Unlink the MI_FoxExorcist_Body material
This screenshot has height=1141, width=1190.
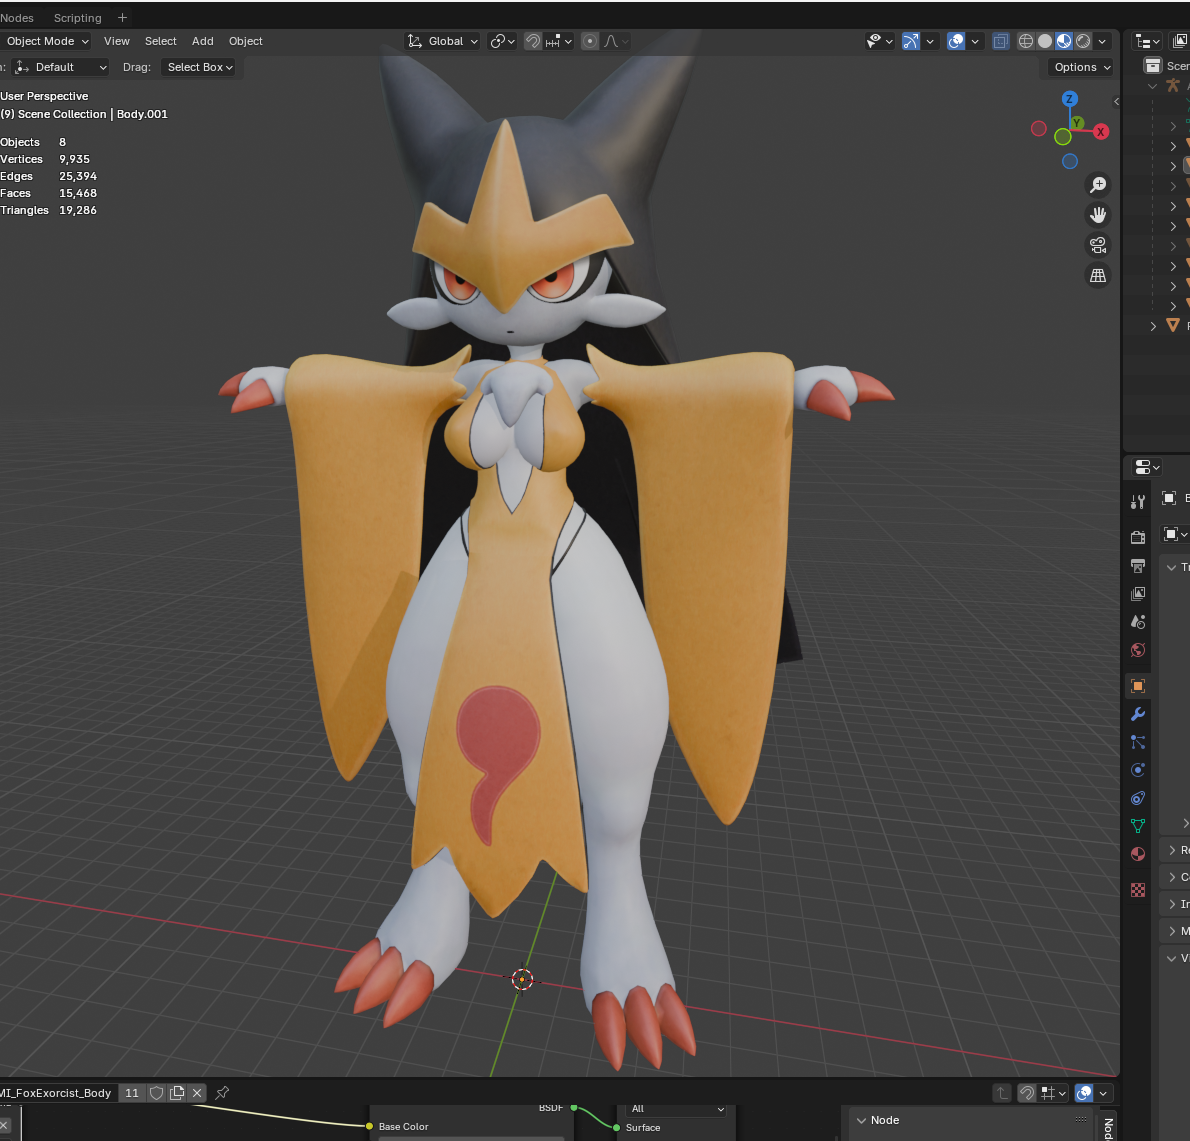197,1093
